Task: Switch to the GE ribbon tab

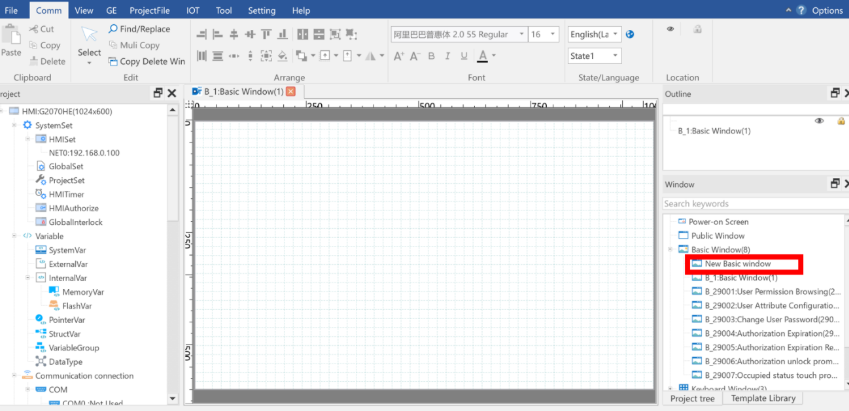Action: coord(112,10)
